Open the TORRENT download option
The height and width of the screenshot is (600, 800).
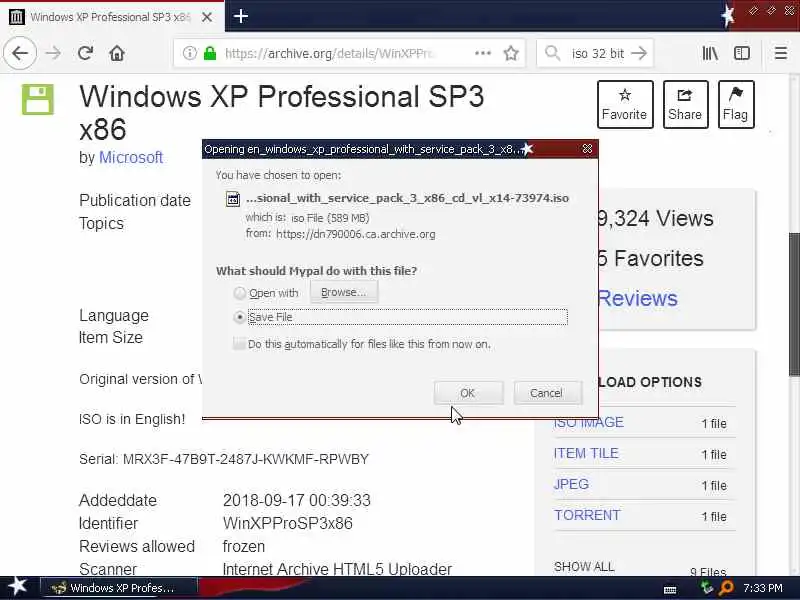[x=587, y=515]
